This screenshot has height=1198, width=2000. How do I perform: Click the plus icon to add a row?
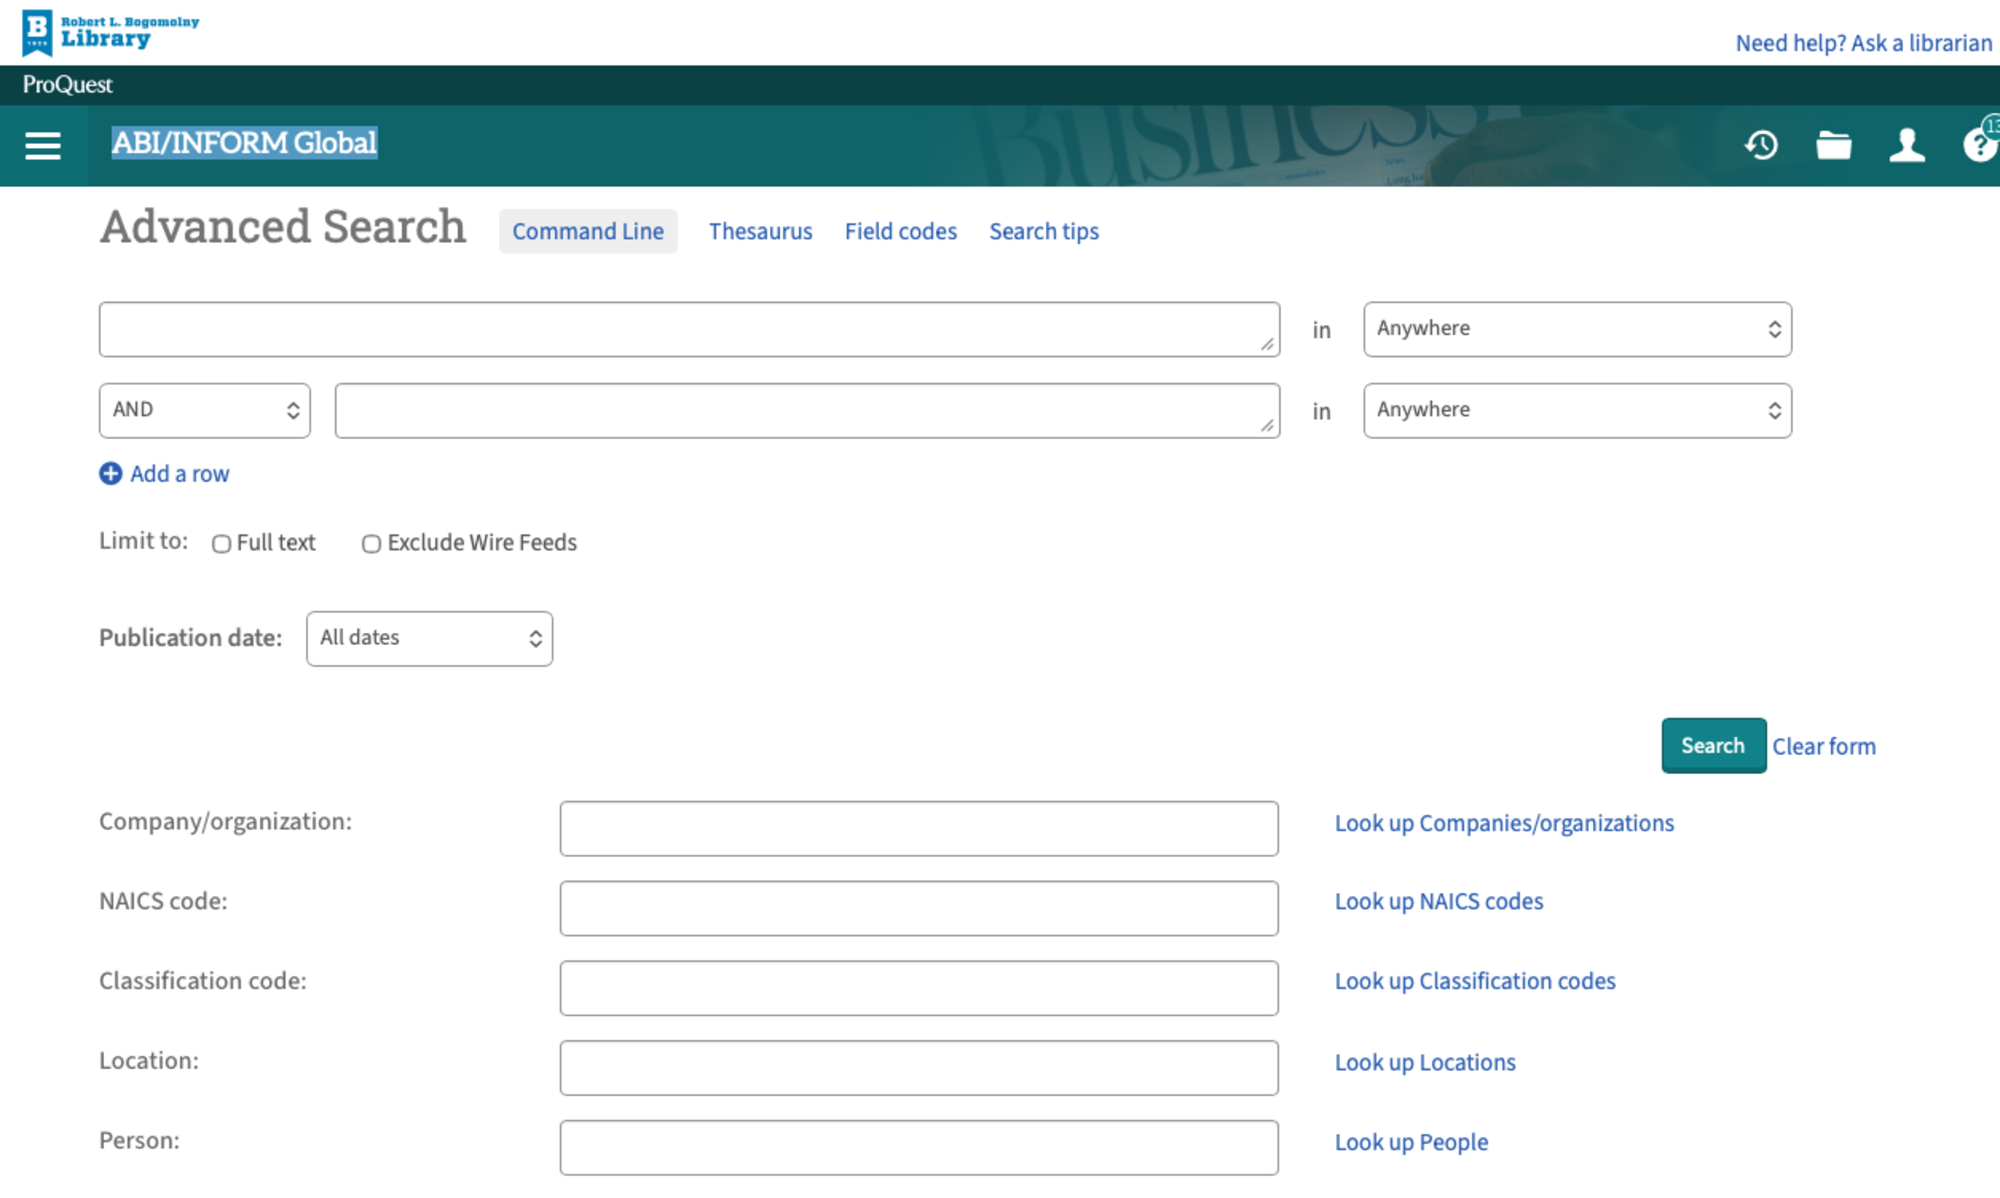(110, 473)
